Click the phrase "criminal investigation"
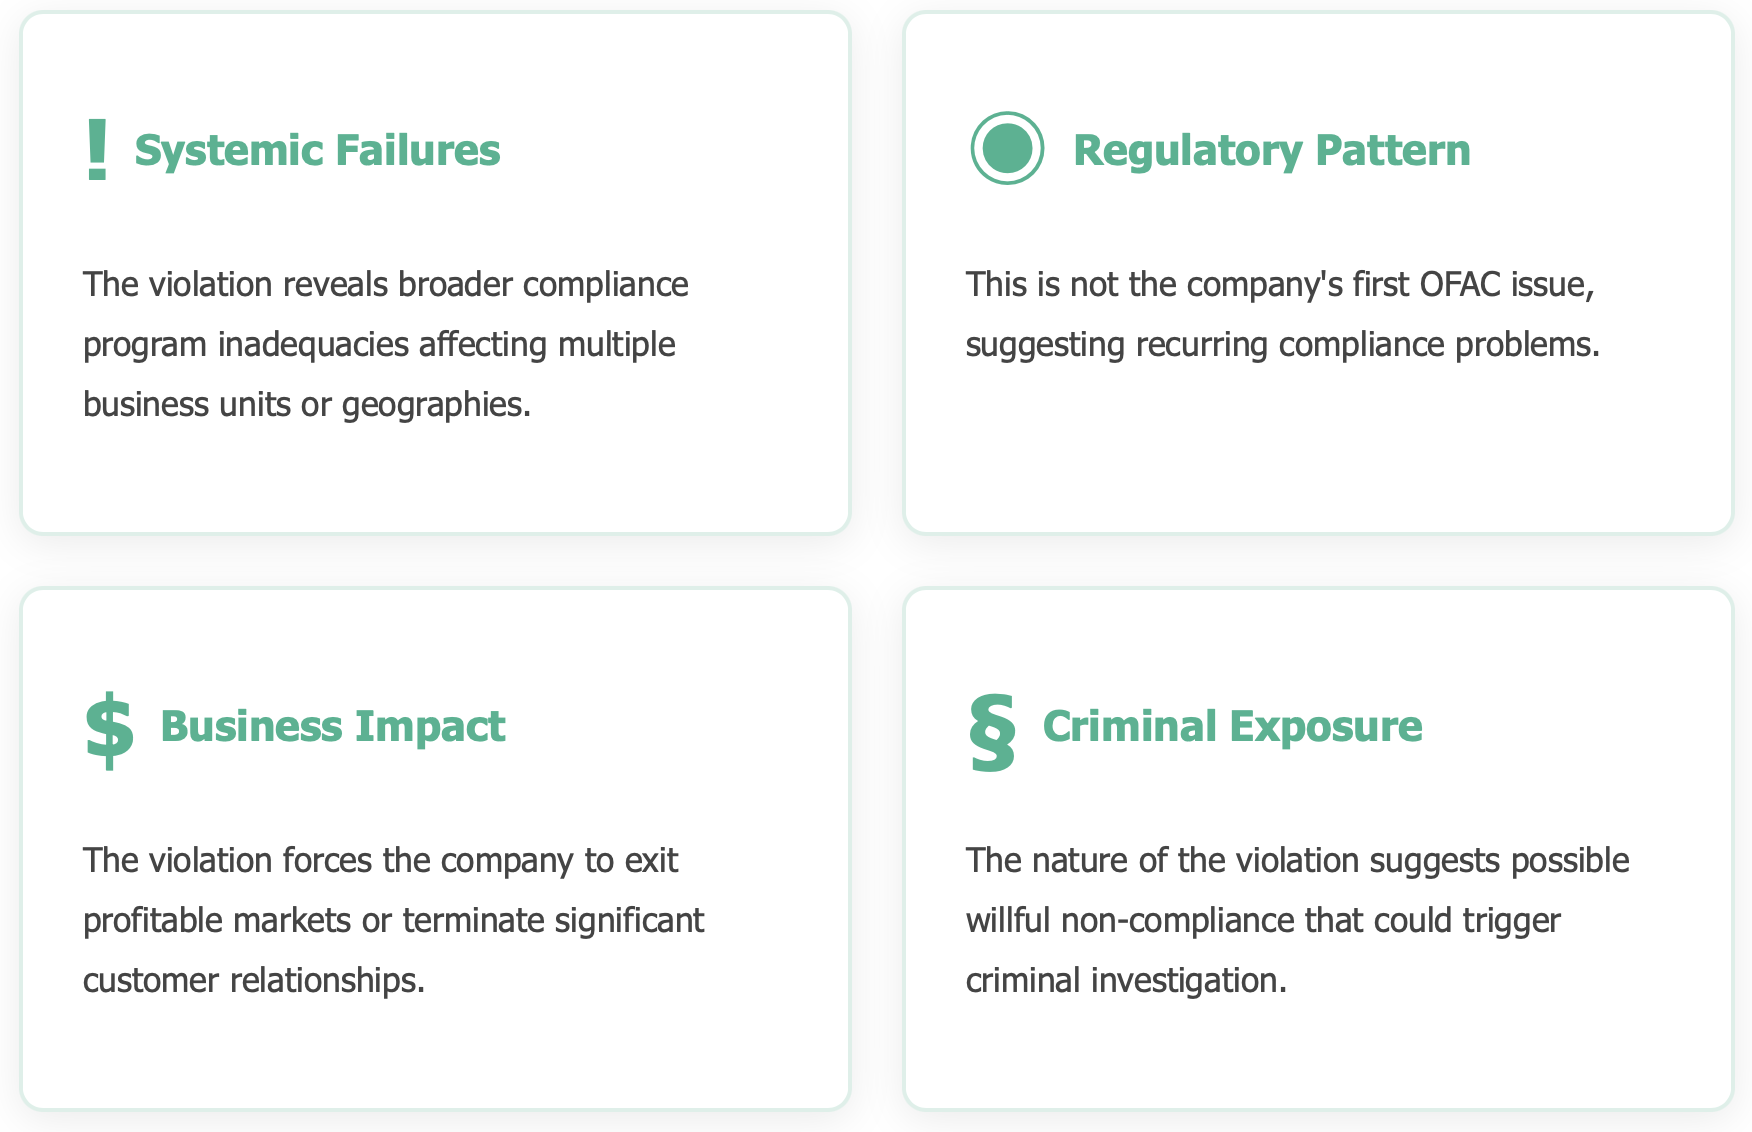 pyautogui.click(x=1124, y=980)
